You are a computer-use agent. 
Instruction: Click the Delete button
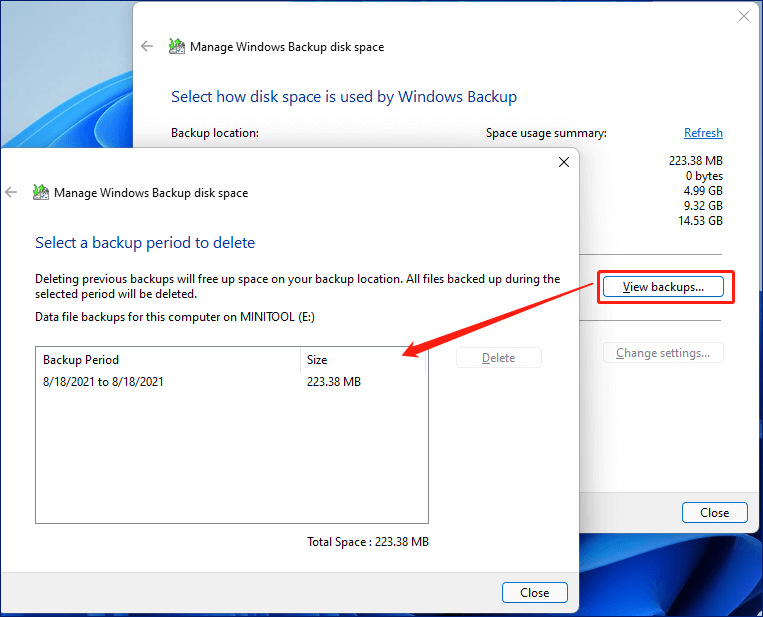point(499,358)
